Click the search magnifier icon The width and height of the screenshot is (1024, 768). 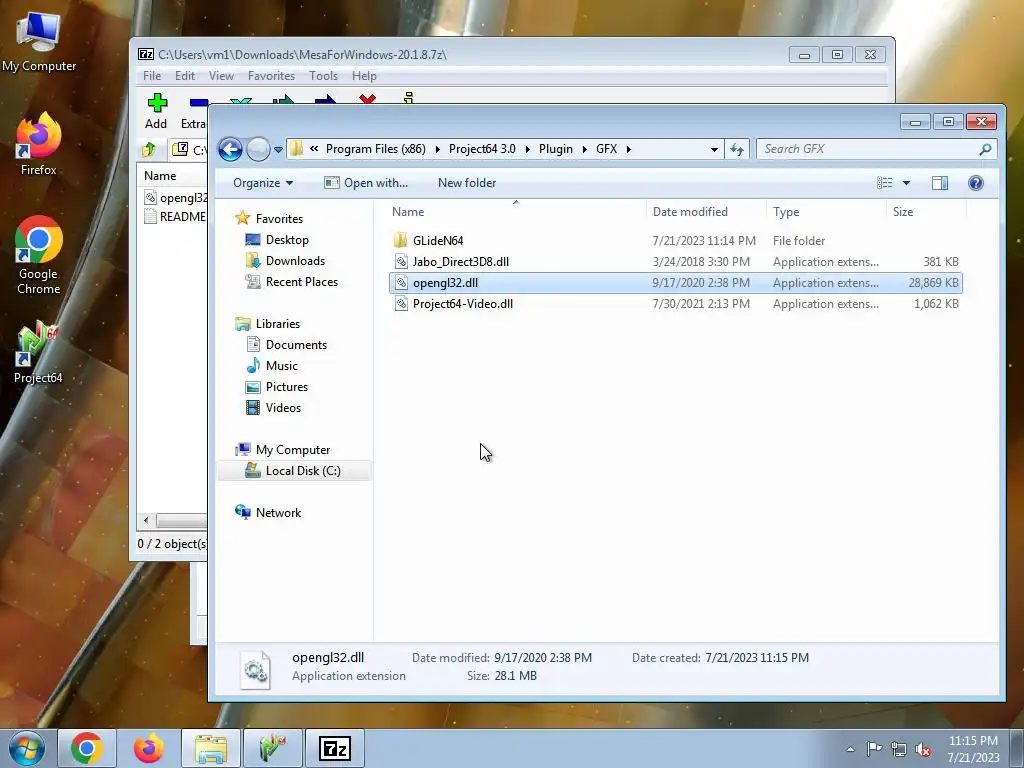point(985,149)
